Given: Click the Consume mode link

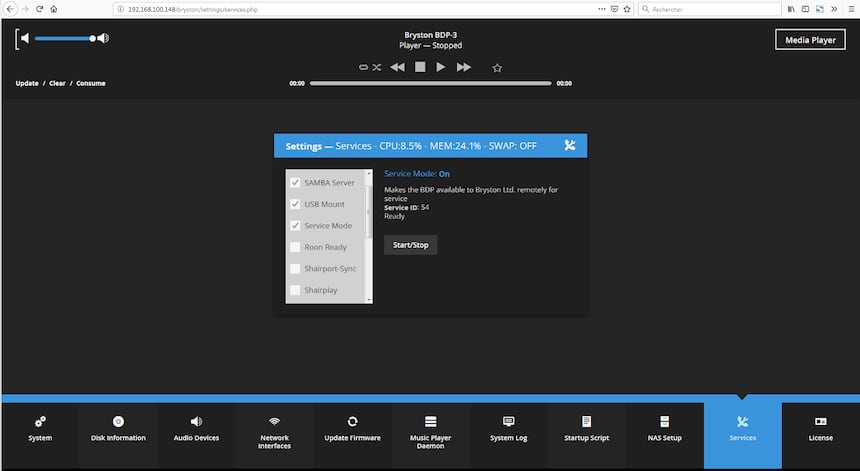Looking at the screenshot, I should pyautogui.click(x=90, y=83).
